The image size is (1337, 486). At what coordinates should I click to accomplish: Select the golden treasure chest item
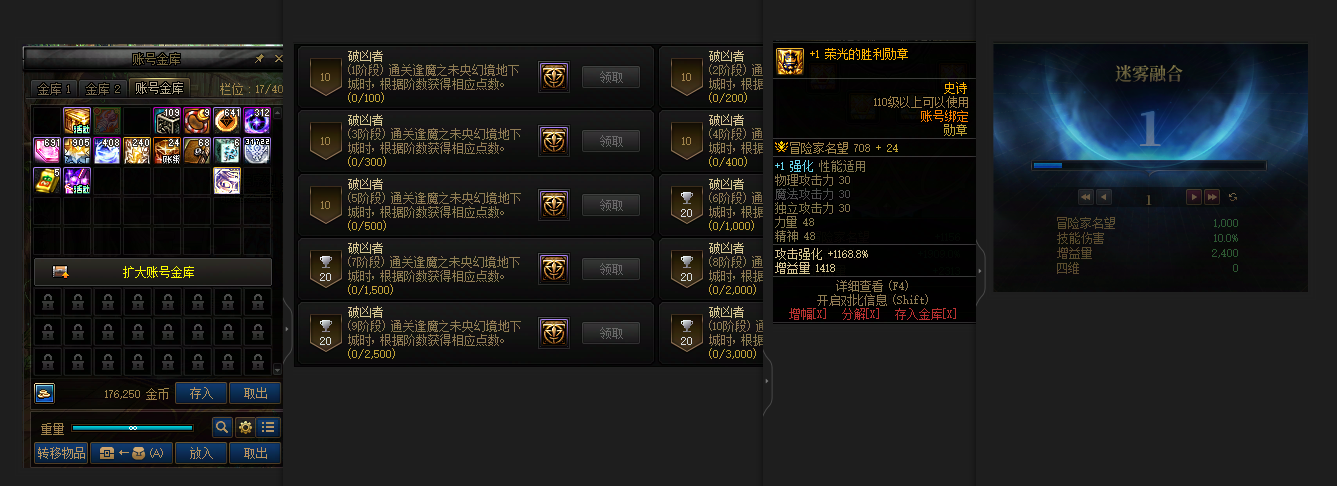click(x=77, y=122)
